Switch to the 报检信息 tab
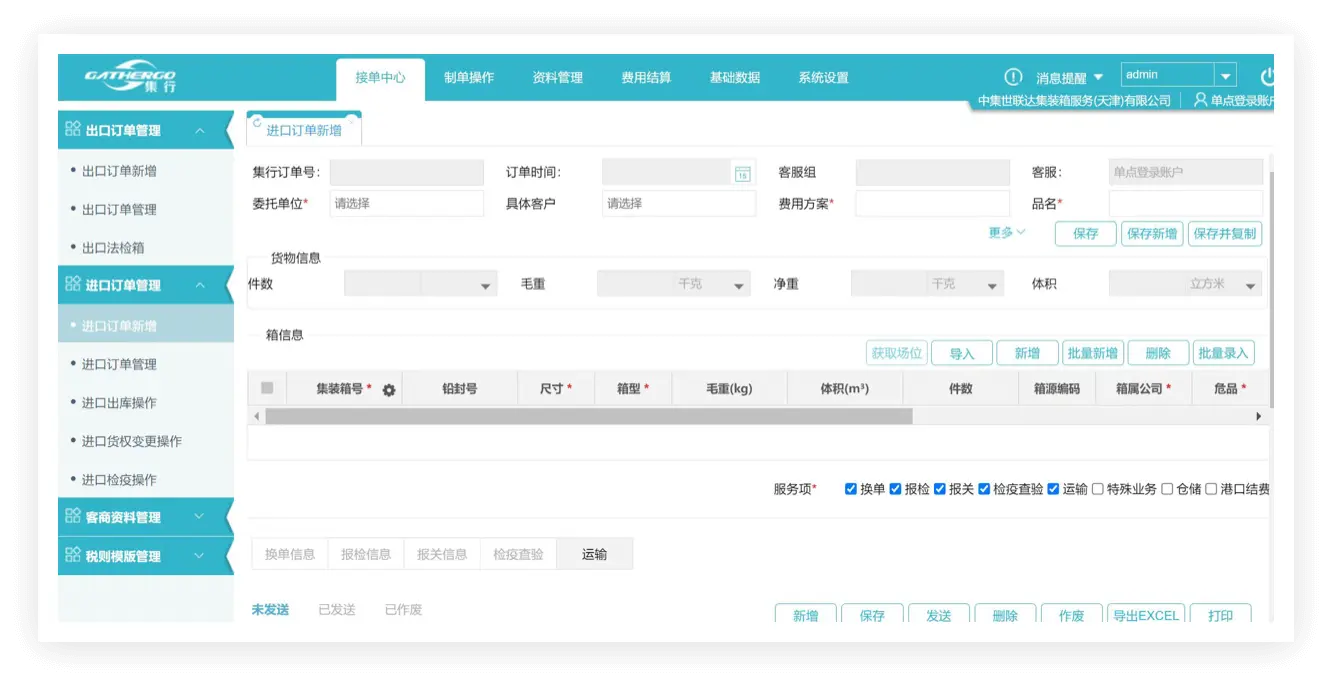The height and width of the screenshot is (678, 1332). (x=366, y=554)
